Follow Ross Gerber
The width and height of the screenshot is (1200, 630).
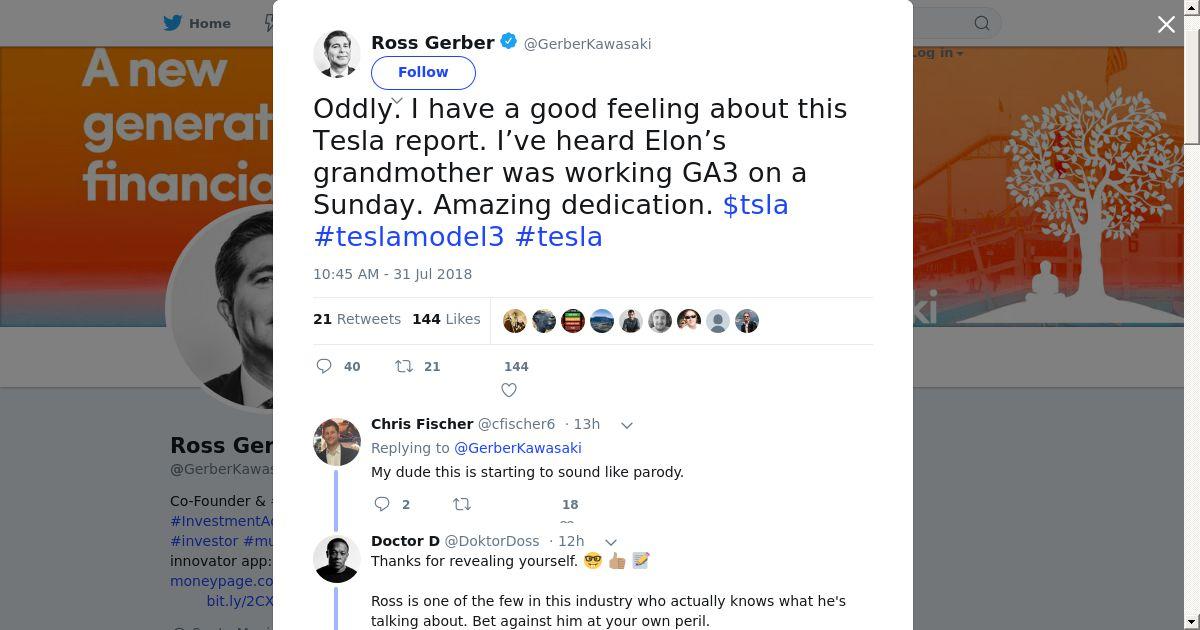[423, 72]
